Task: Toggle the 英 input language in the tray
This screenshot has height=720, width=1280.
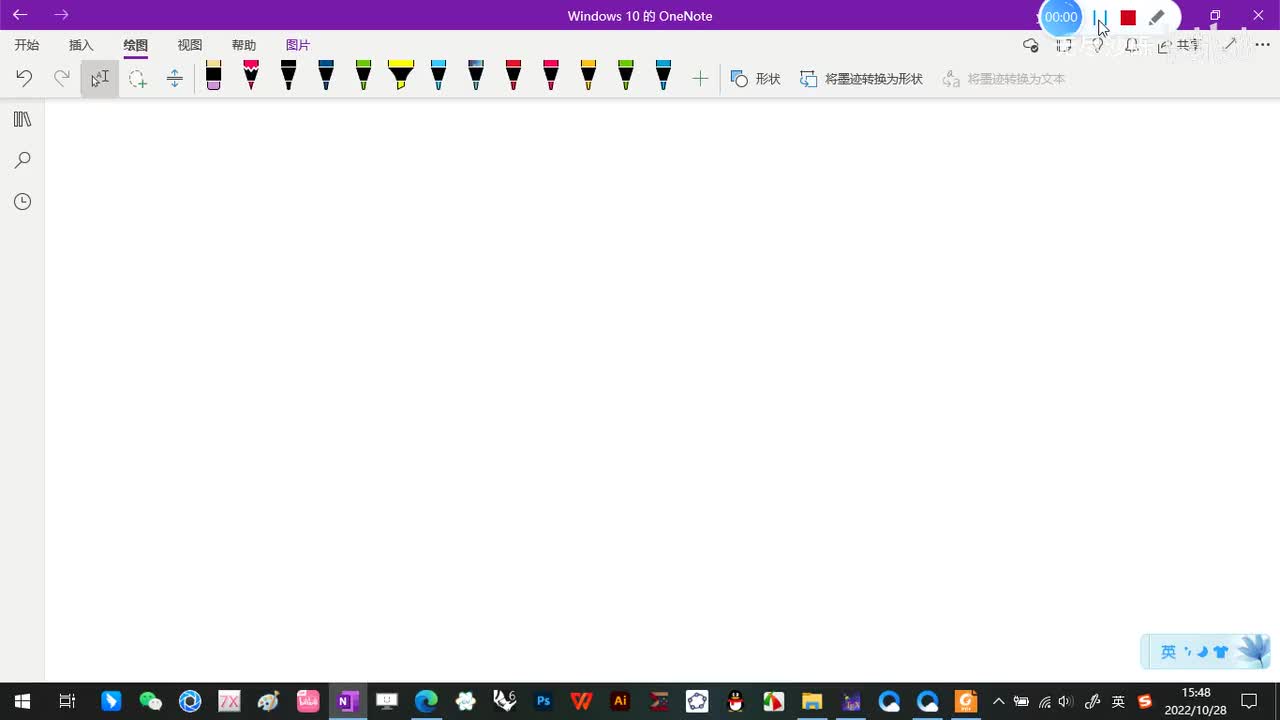Action: (x=1118, y=701)
